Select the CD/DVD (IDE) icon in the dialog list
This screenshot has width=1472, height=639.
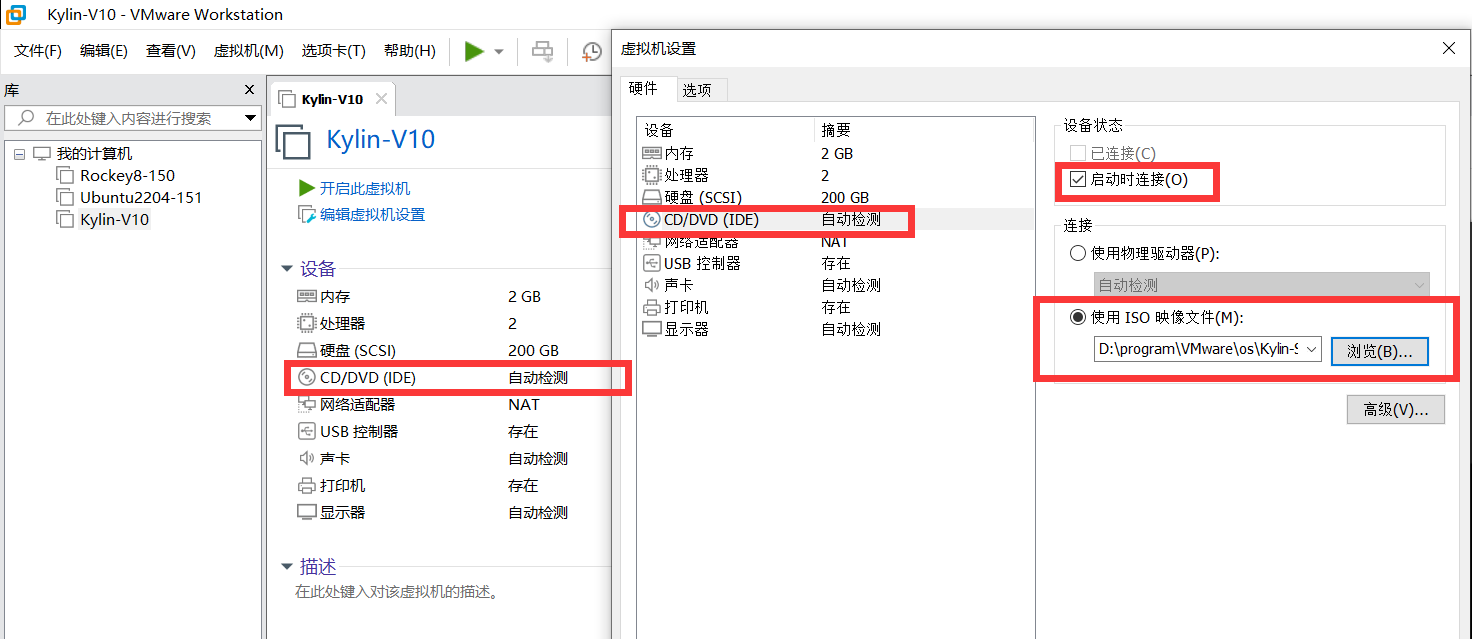pyautogui.click(x=652, y=219)
